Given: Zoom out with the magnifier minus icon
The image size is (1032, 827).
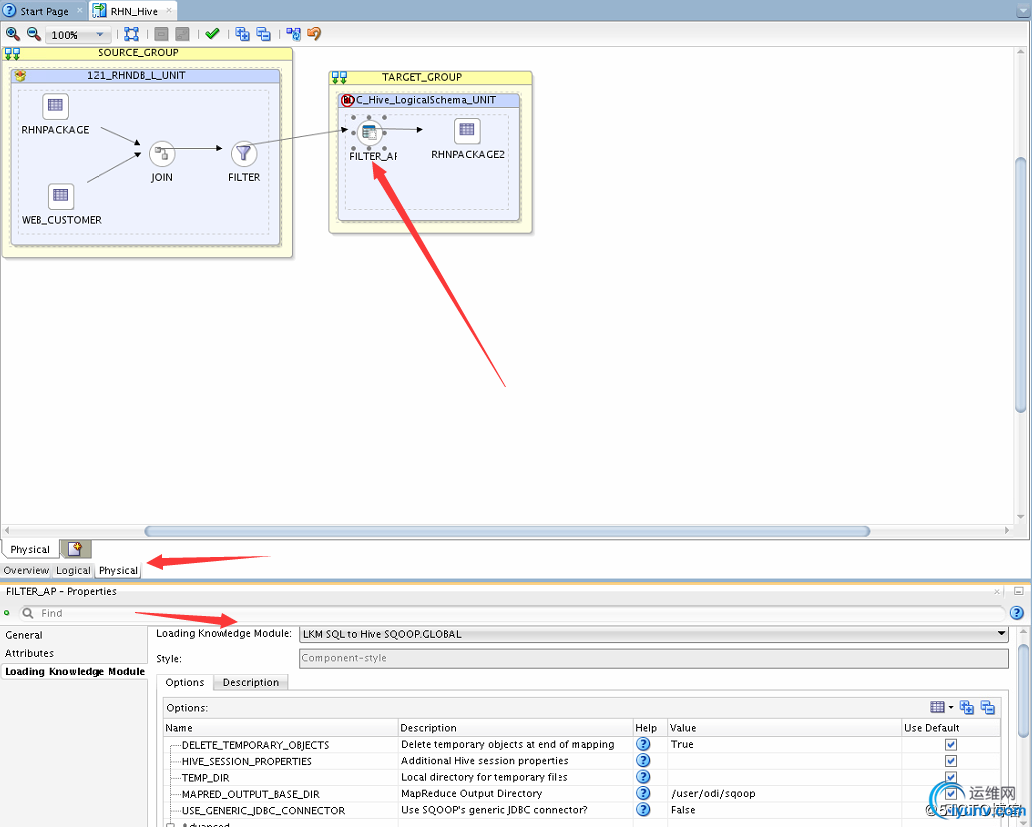Looking at the screenshot, I should 34,34.
